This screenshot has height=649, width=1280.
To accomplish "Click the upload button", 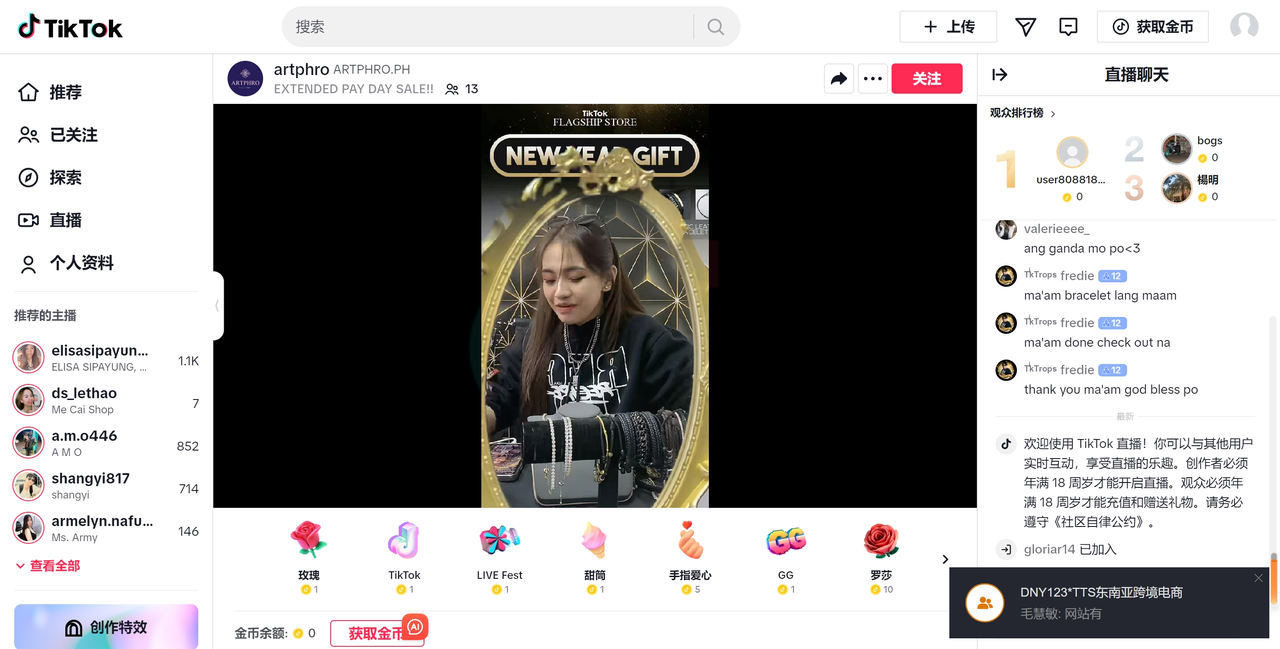I will coord(948,27).
